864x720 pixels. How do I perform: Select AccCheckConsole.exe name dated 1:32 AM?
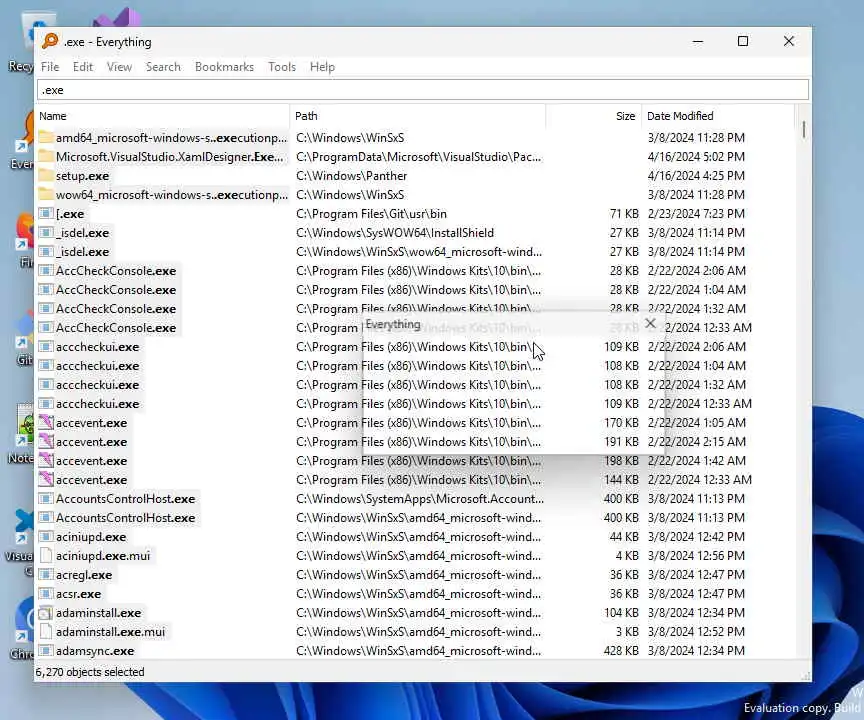coord(116,308)
